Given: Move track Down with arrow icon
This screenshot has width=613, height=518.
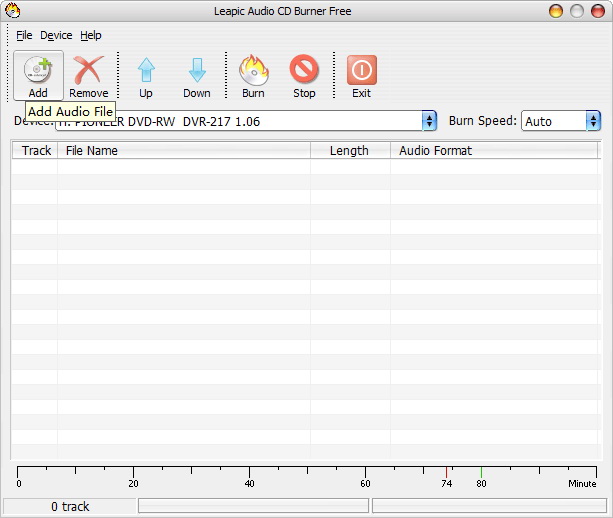Looking at the screenshot, I should [x=197, y=70].
